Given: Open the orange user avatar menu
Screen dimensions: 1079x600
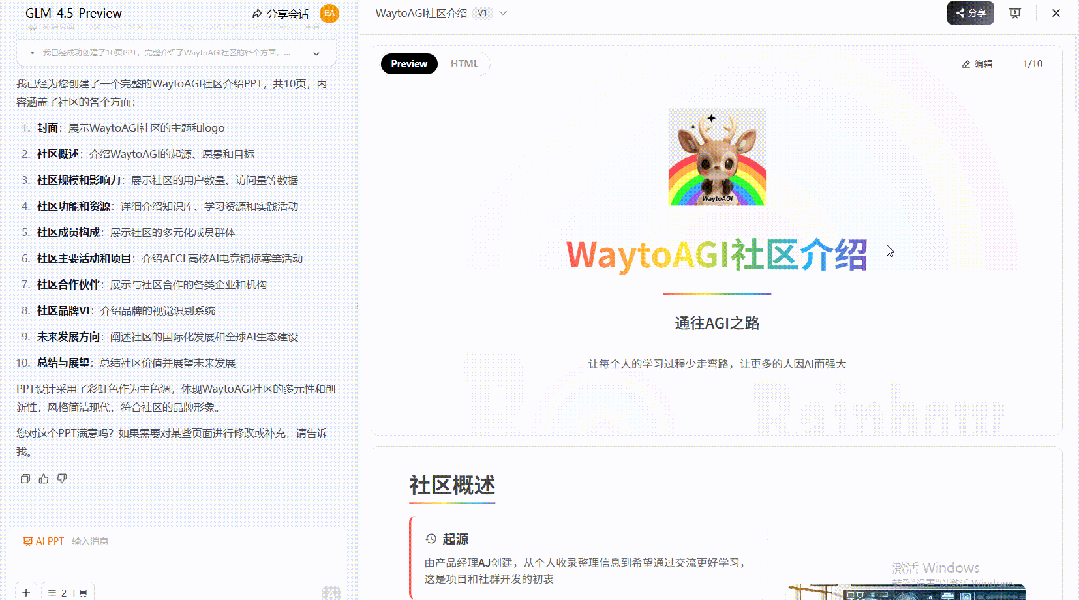Looking at the screenshot, I should 330,13.
